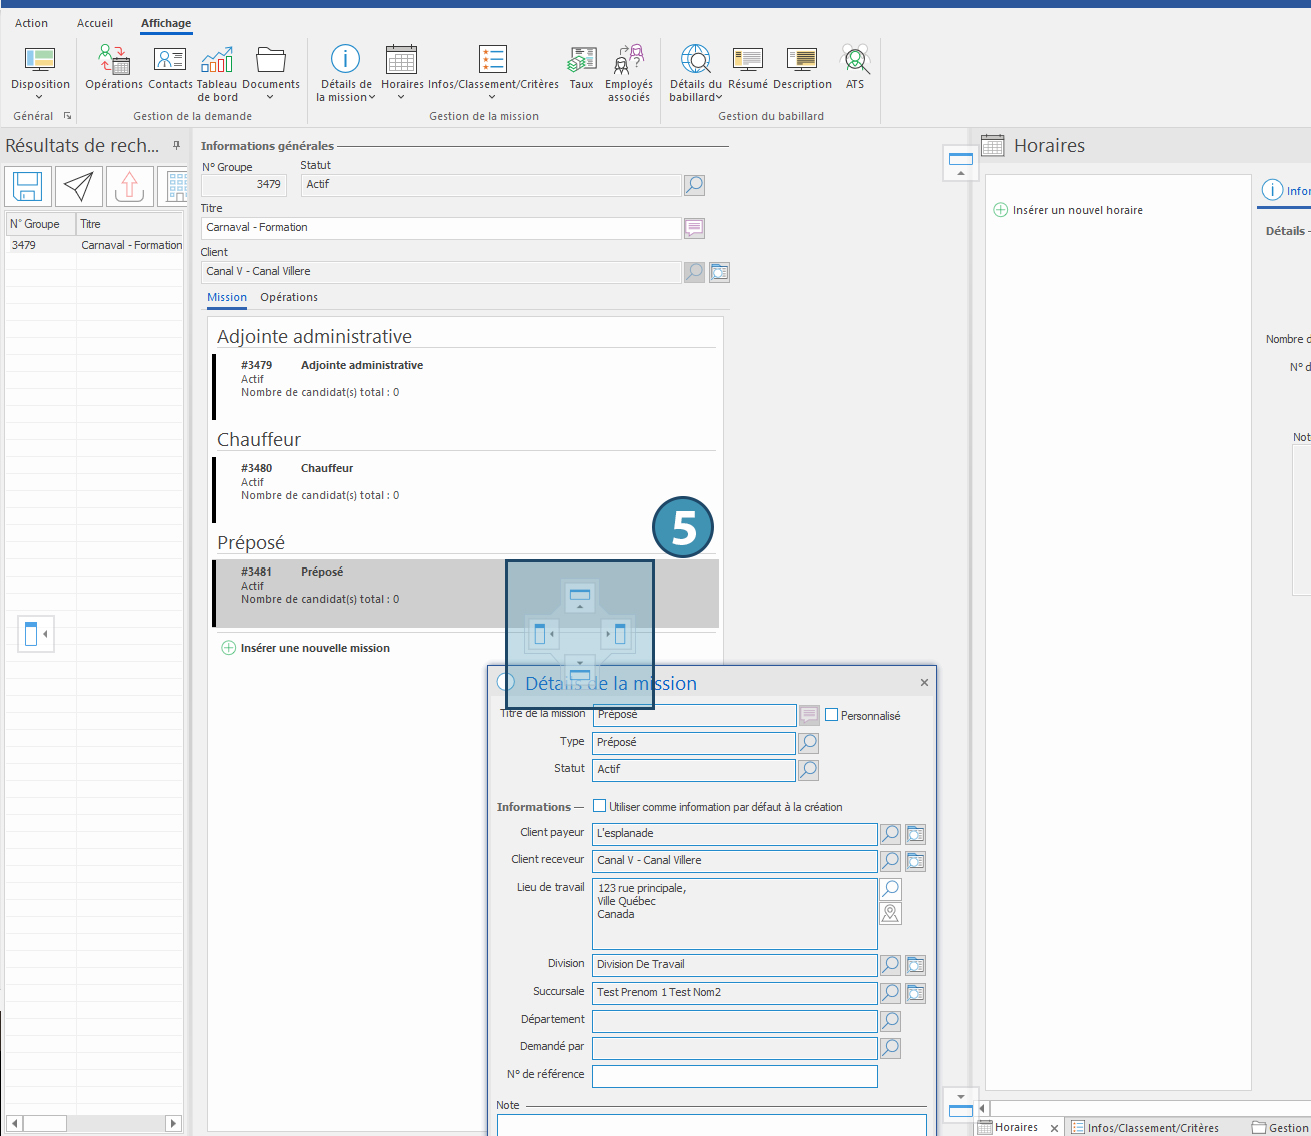The width and height of the screenshot is (1311, 1136).
Task: Click the ATS icon
Action: point(855,69)
